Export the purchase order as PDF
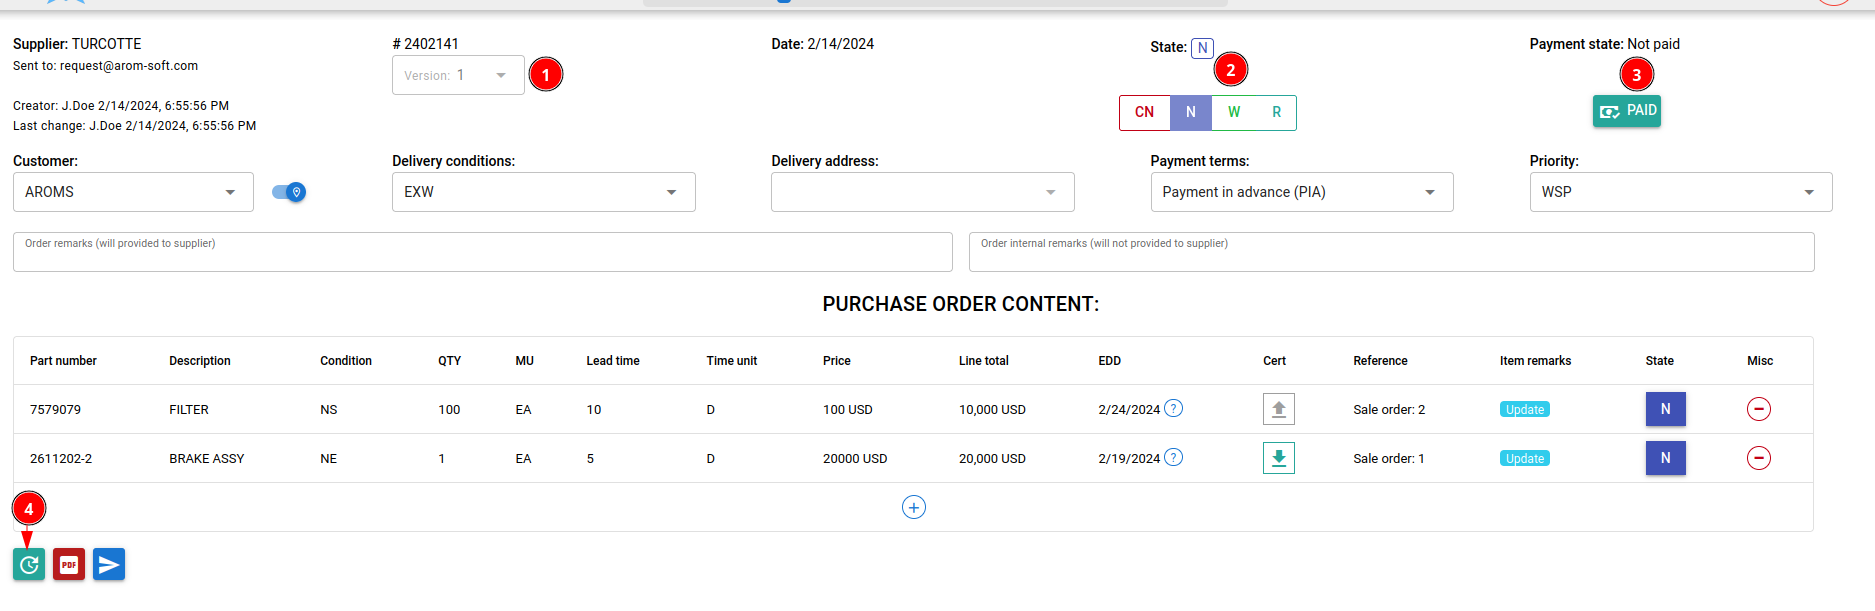Viewport: 1875px width, 611px height. (x=69, y=565)
